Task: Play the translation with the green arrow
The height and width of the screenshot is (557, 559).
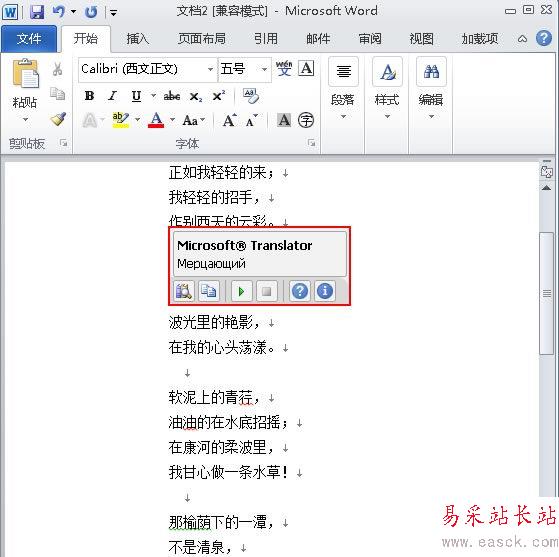Action: point(241,291)
